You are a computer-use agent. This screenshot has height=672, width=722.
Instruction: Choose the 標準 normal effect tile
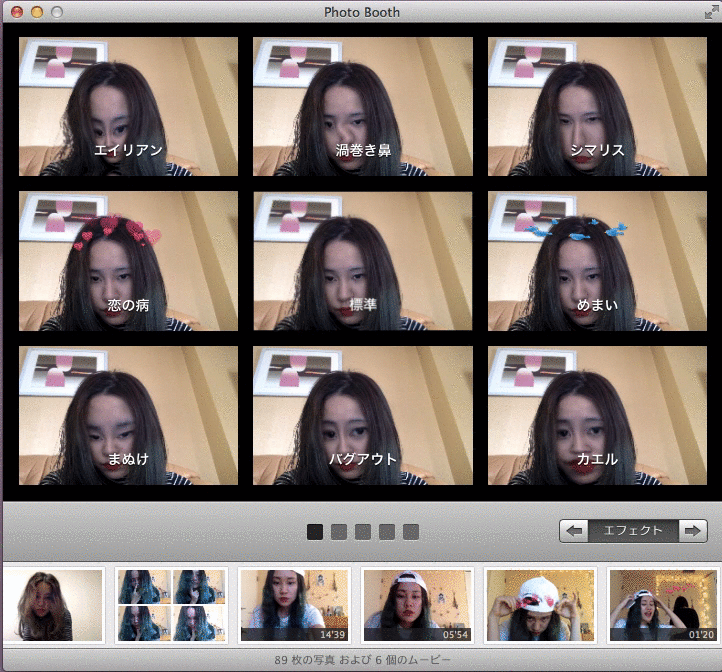(363, 261)
